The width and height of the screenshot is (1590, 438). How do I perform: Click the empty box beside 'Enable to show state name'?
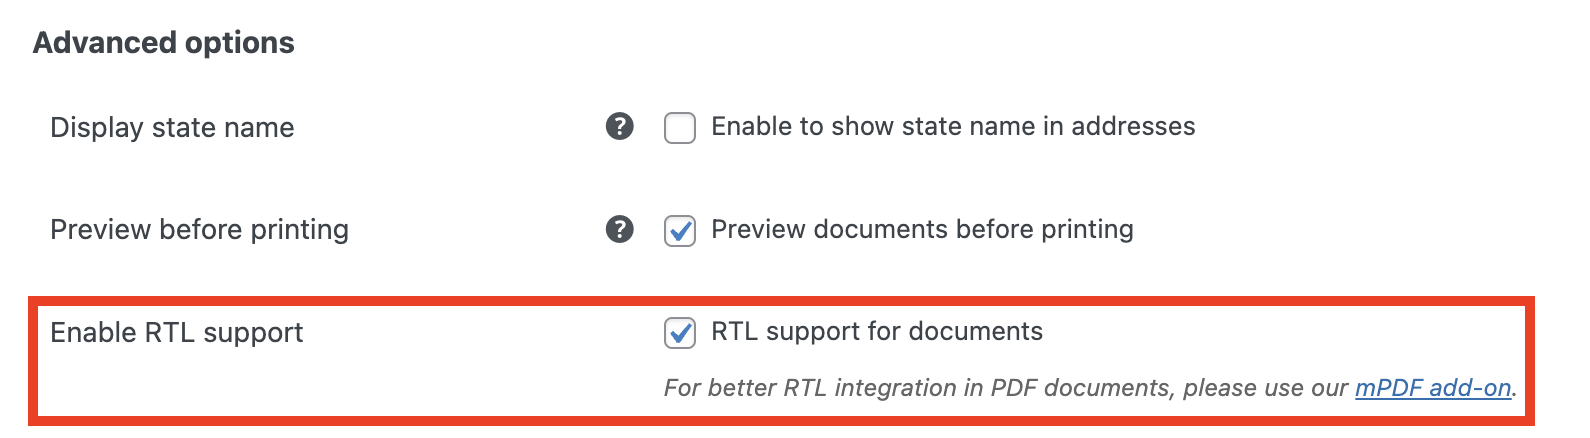point(680,128)
